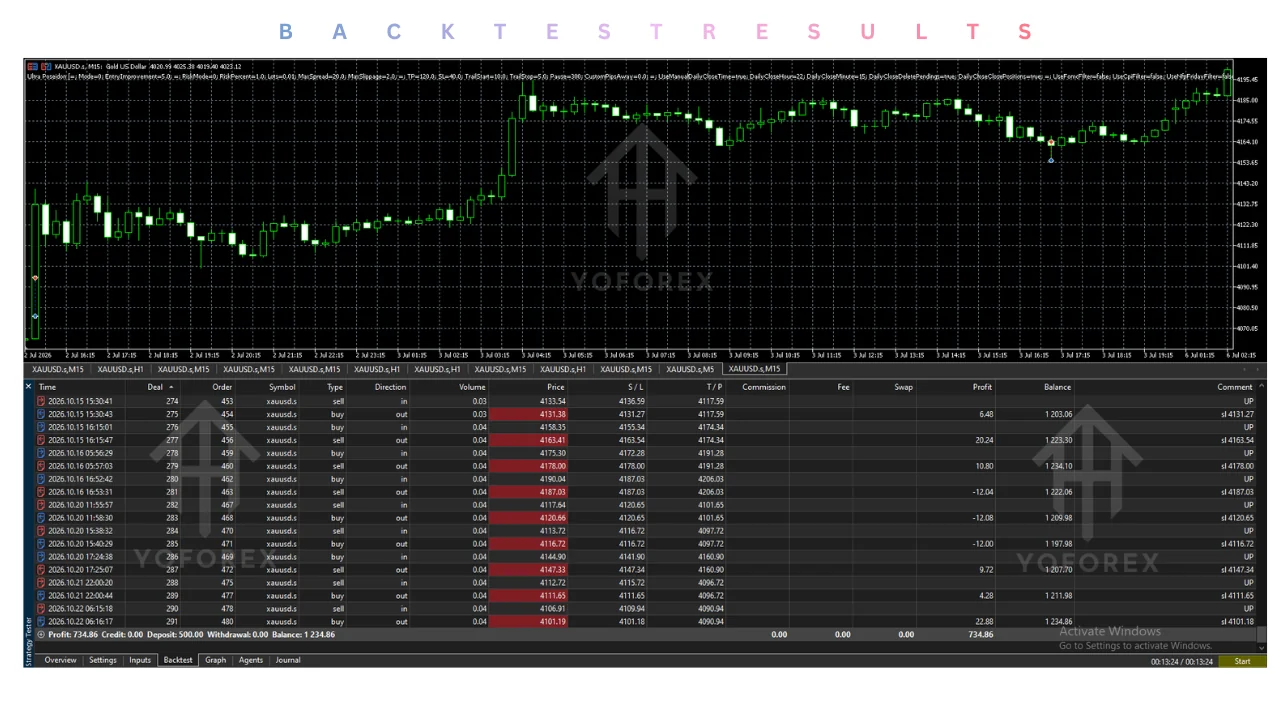Click the sell deal icon for deal 284
This screenshot has width=1280, height=720.
[x=41, y=531]
